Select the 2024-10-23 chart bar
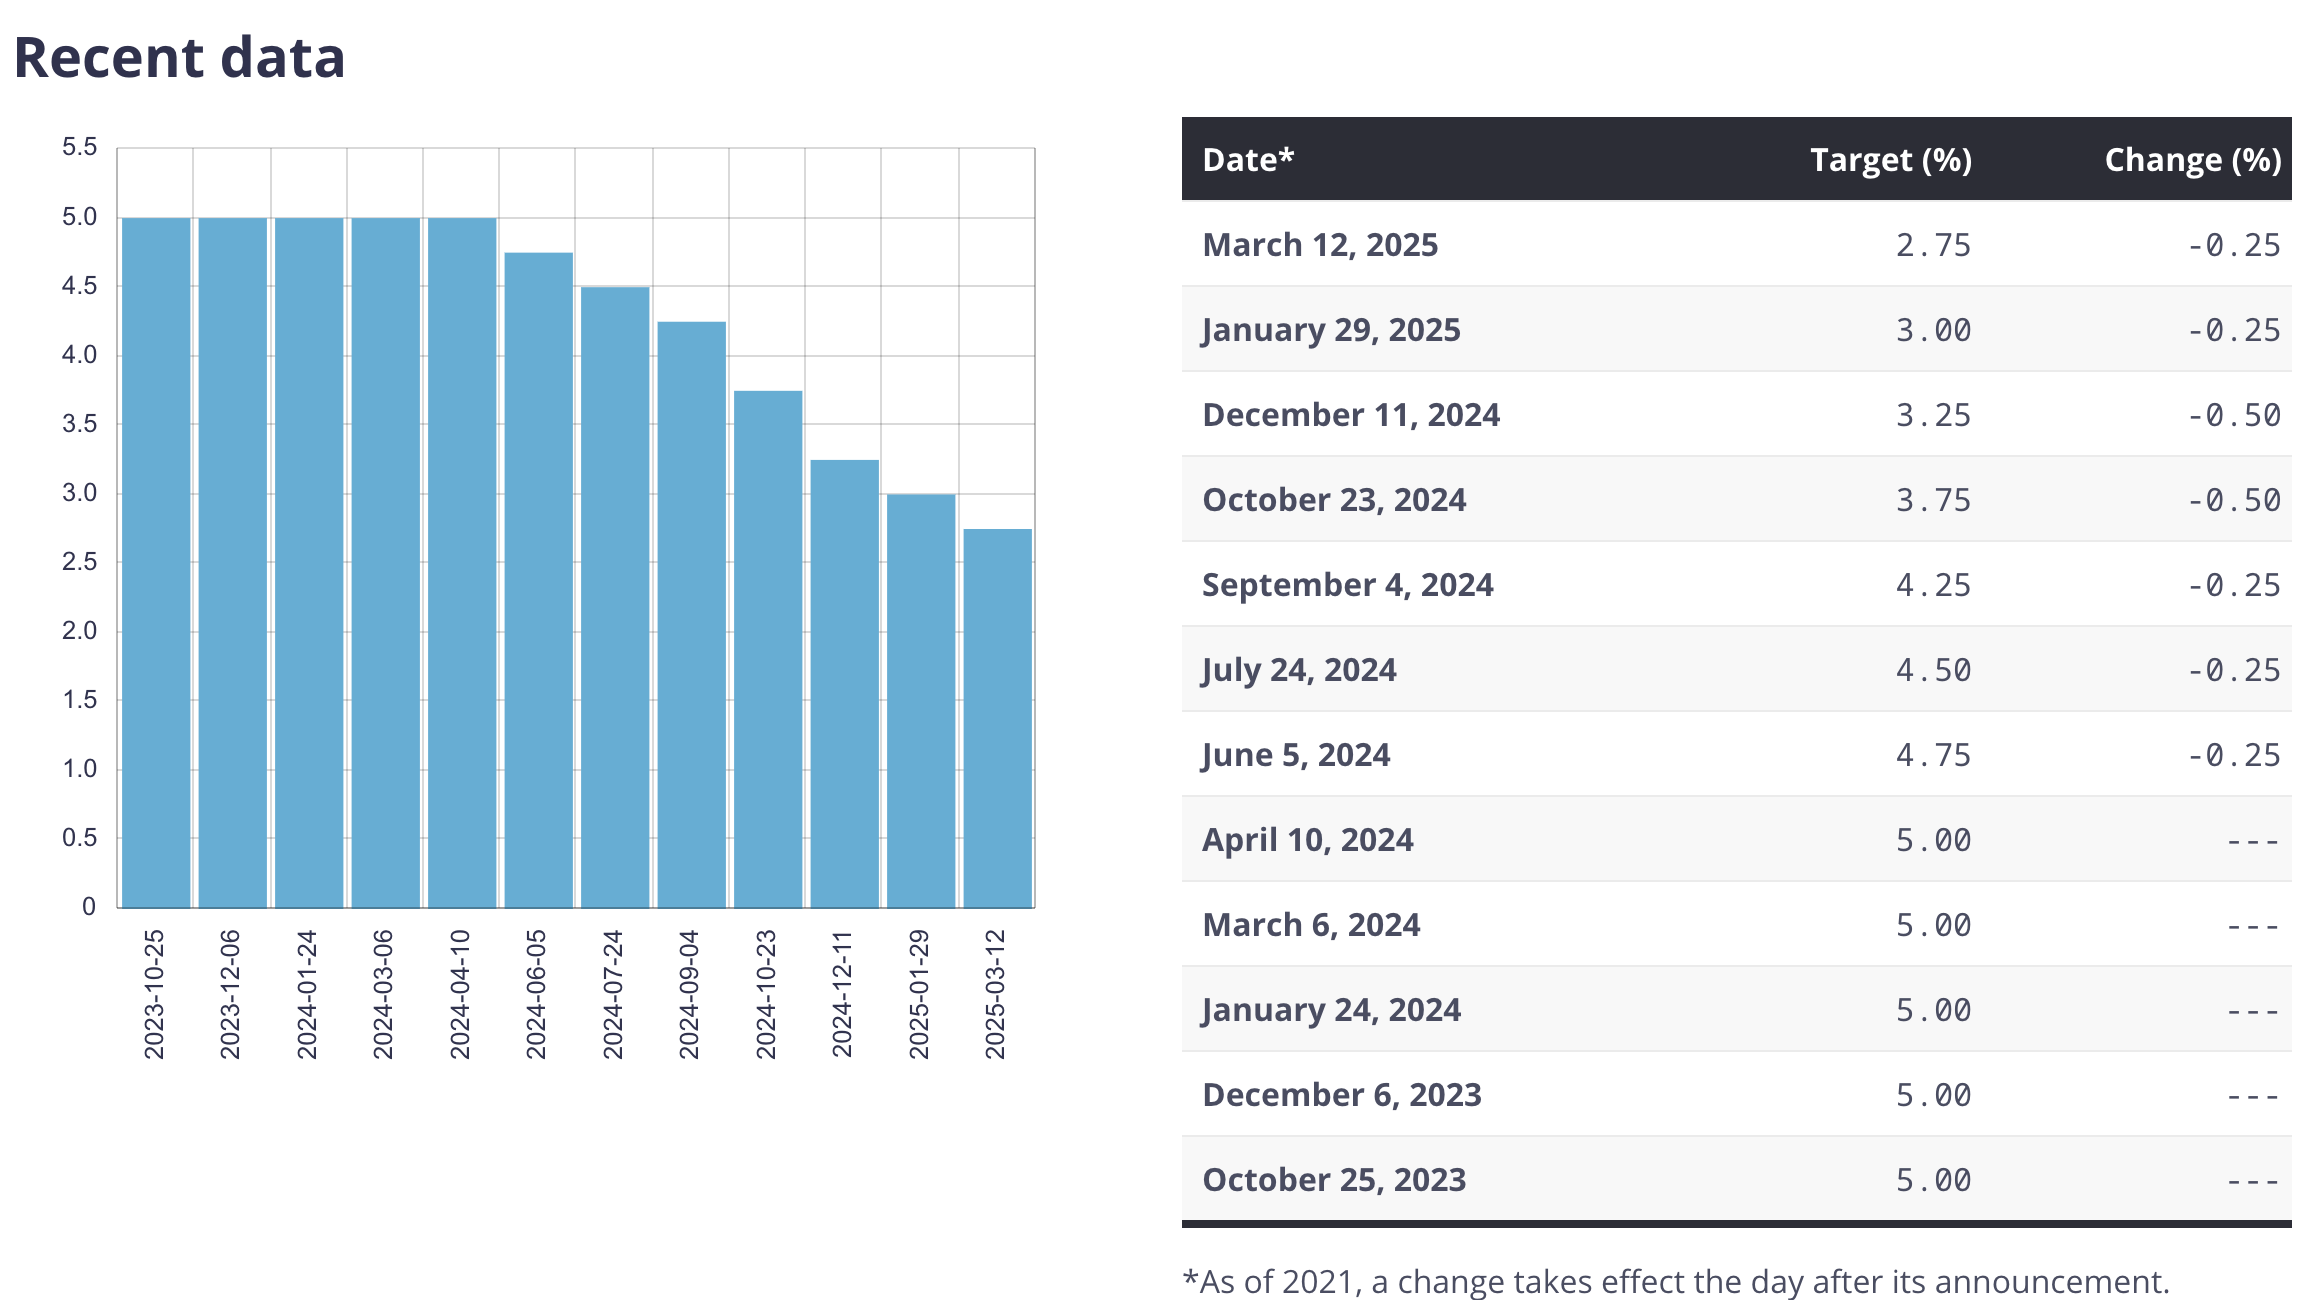The height and width of the screenshot is (1300, 2322). 768,649
